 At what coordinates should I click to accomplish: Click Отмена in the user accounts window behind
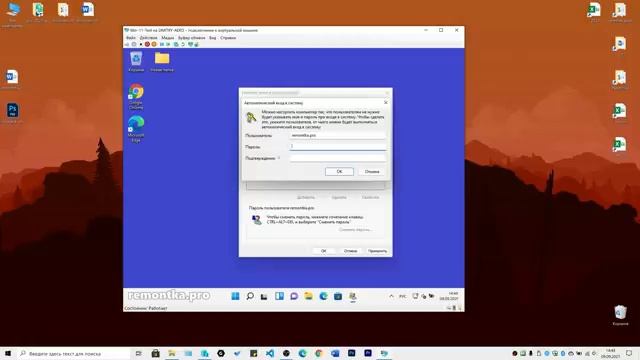coord(350,251)
